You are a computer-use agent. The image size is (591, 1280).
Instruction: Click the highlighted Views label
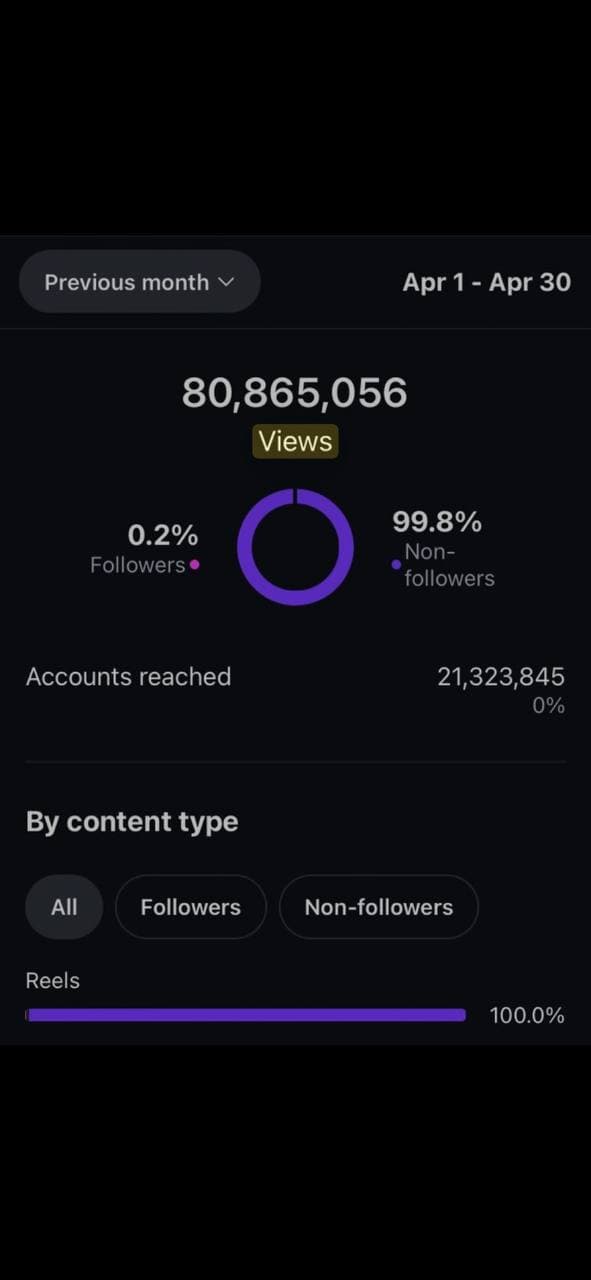click(295, 441)
